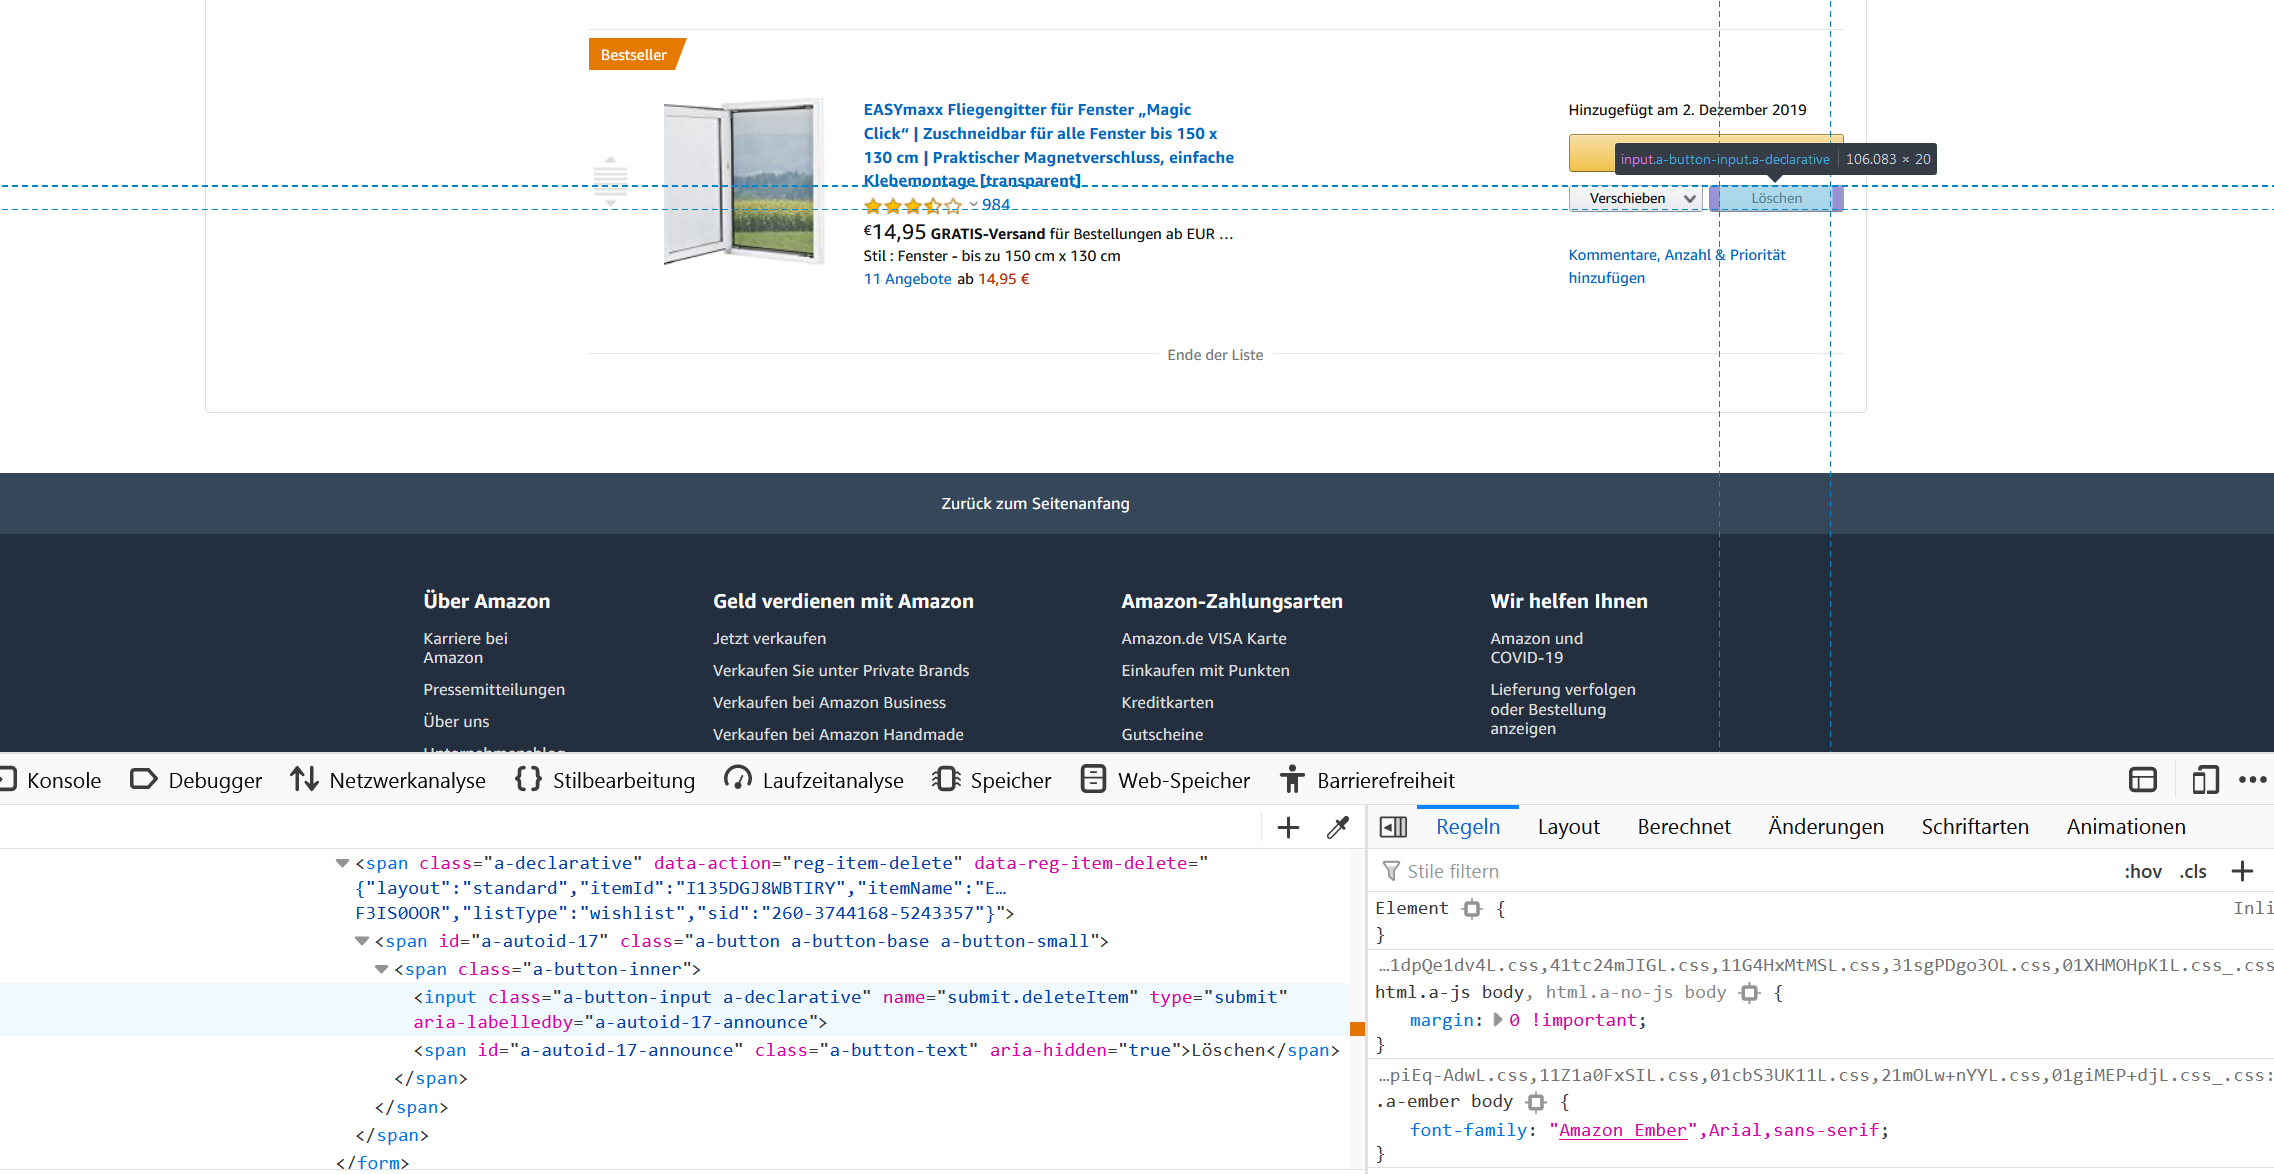Screen dimensions: 2274x1174
Task: Activate responsive design mode icon
Action: (2205, 780)
